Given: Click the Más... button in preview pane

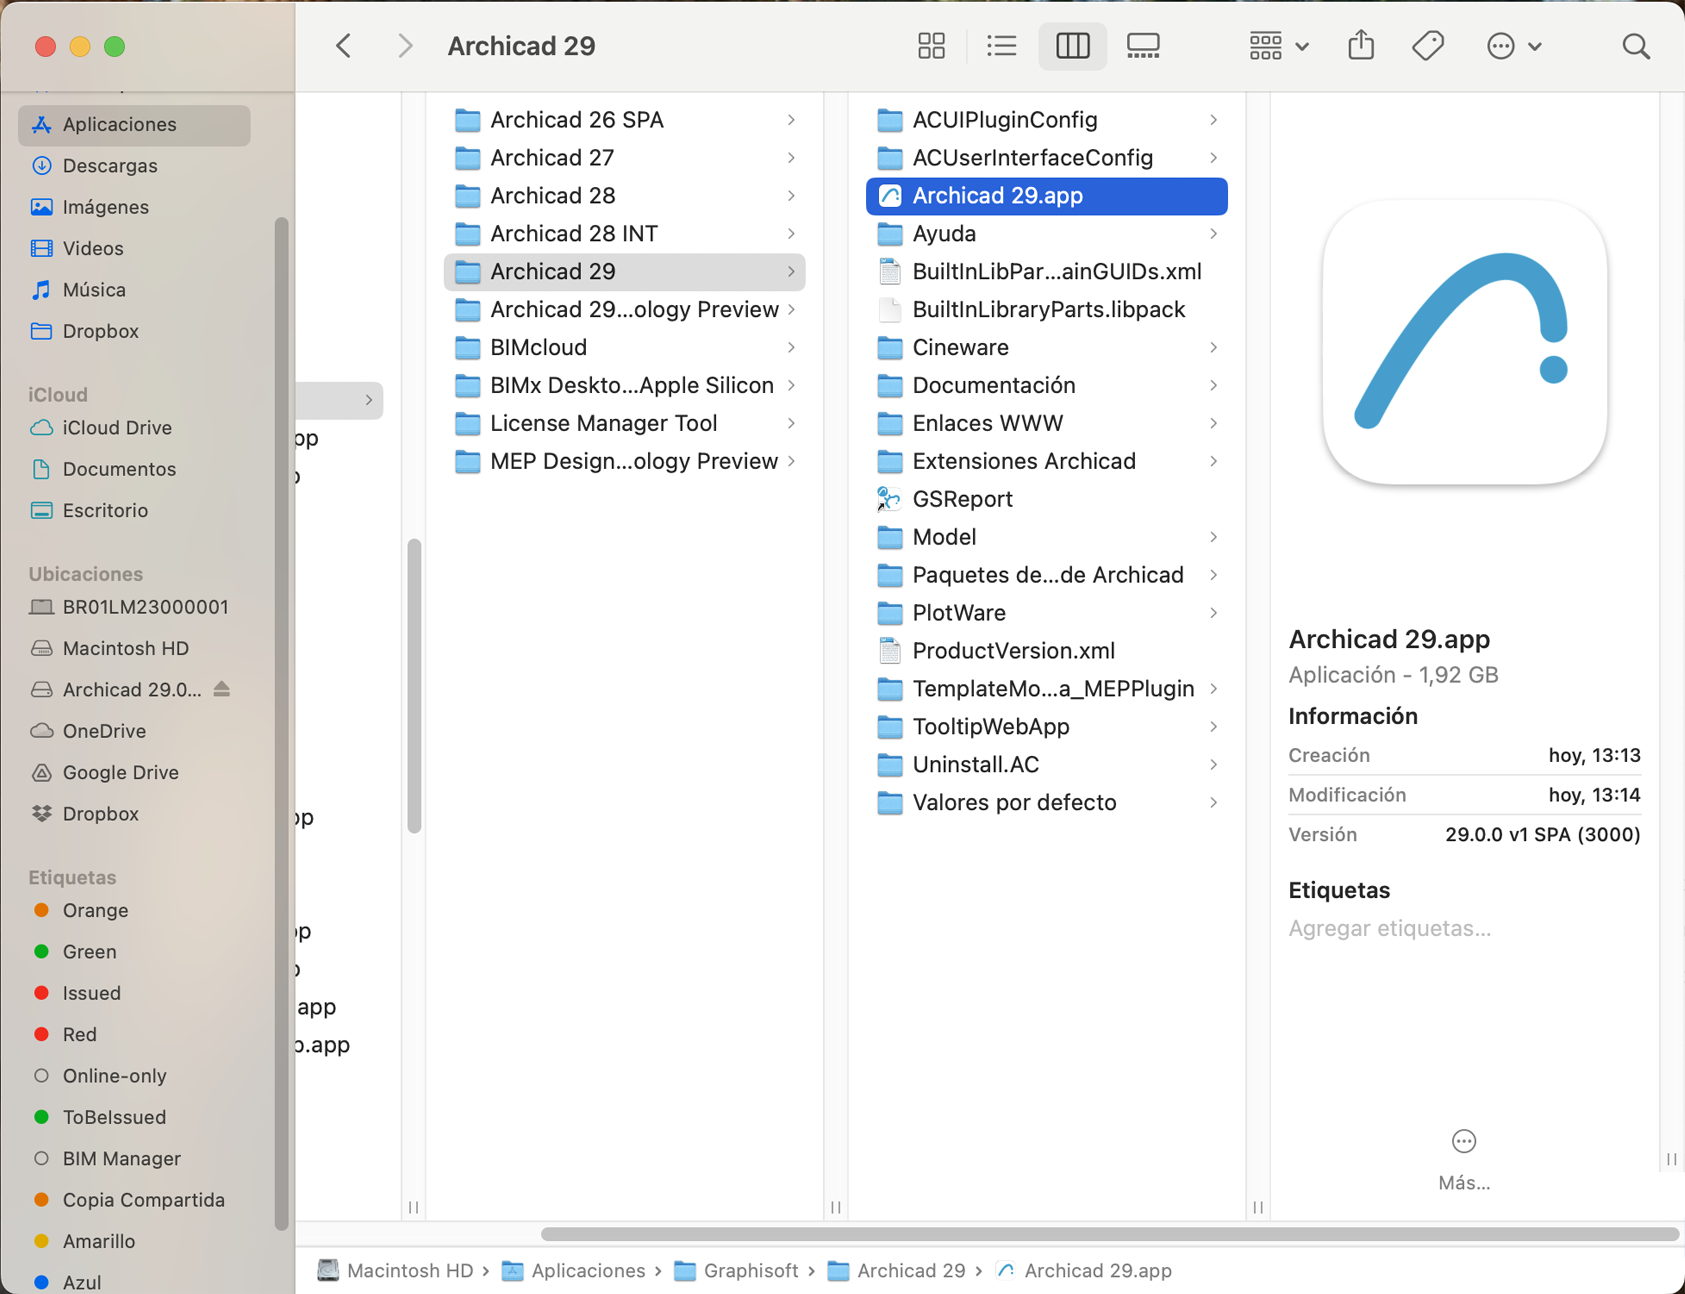Looking at the screenshot, I should 1464,1161.
